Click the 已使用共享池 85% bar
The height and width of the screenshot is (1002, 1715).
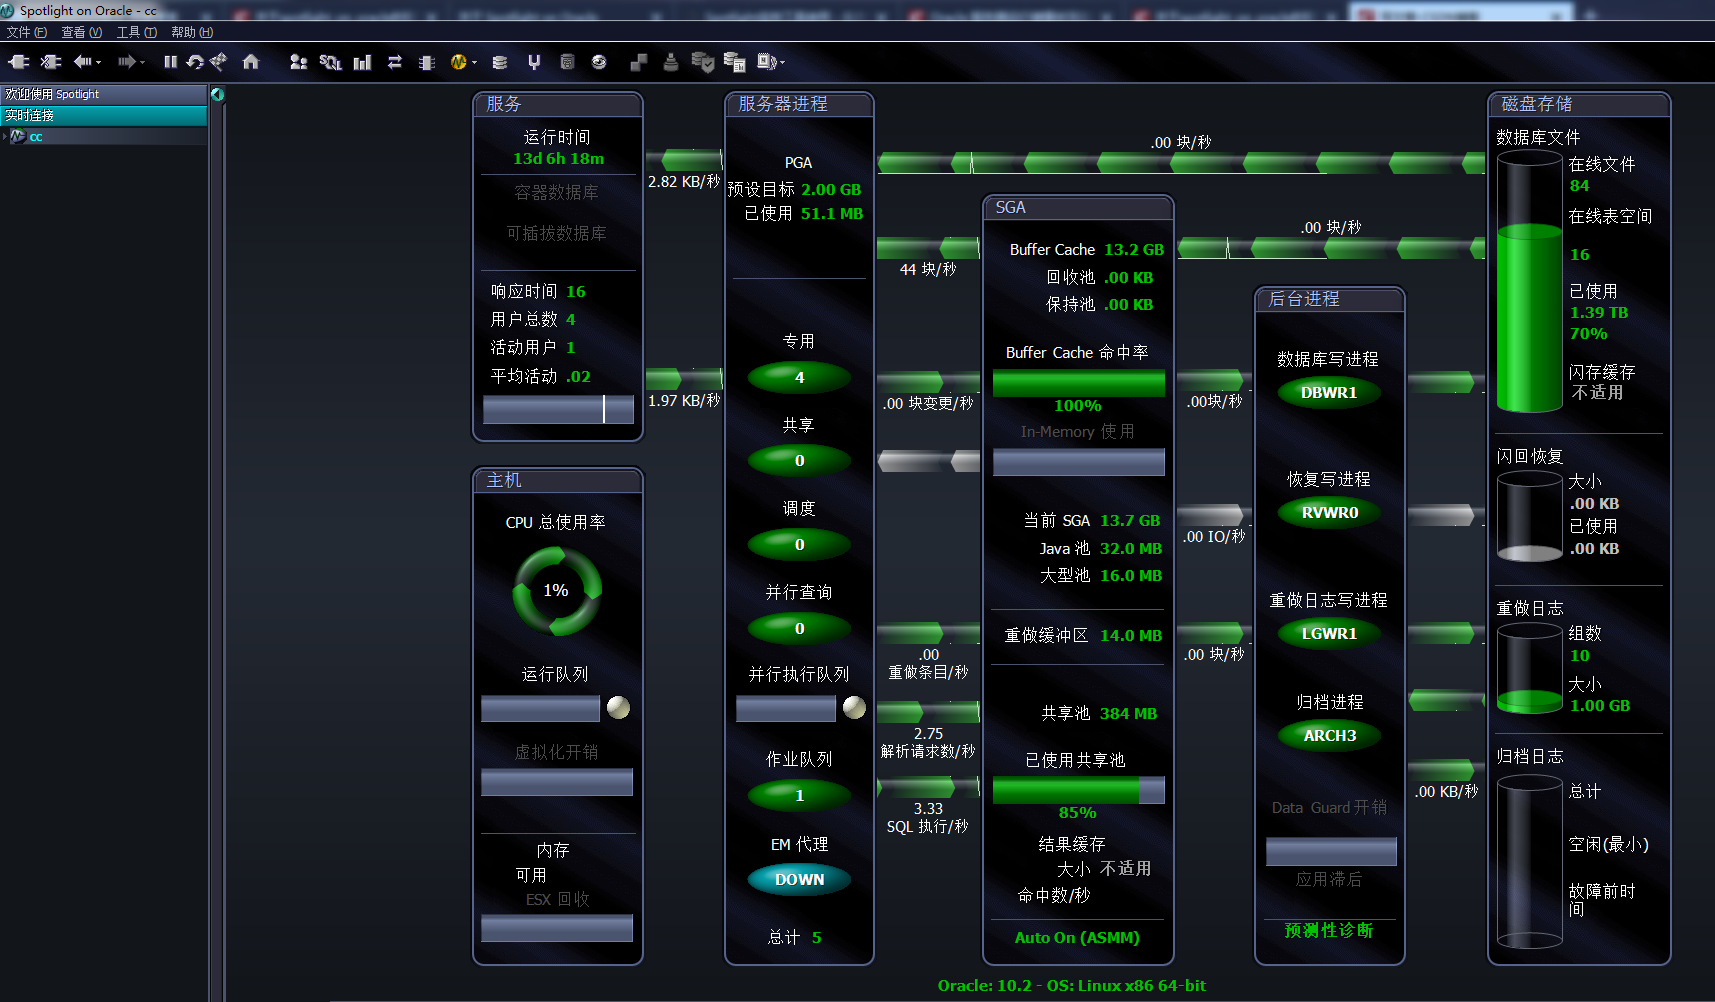[x=1079, y=790]
